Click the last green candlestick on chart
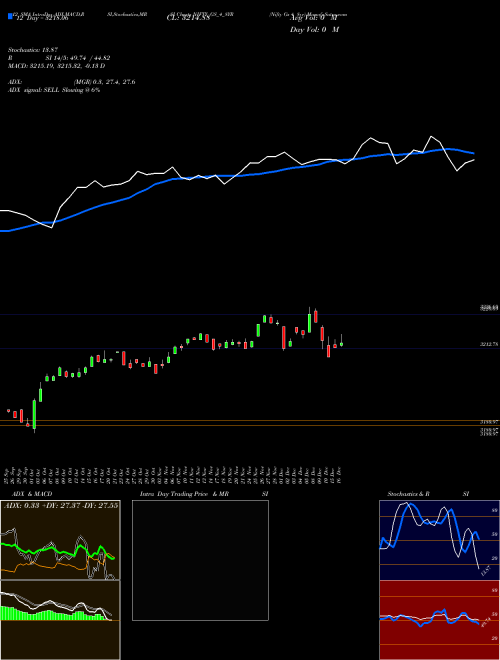This screenshot has width=500, height=660. point(342,343)
